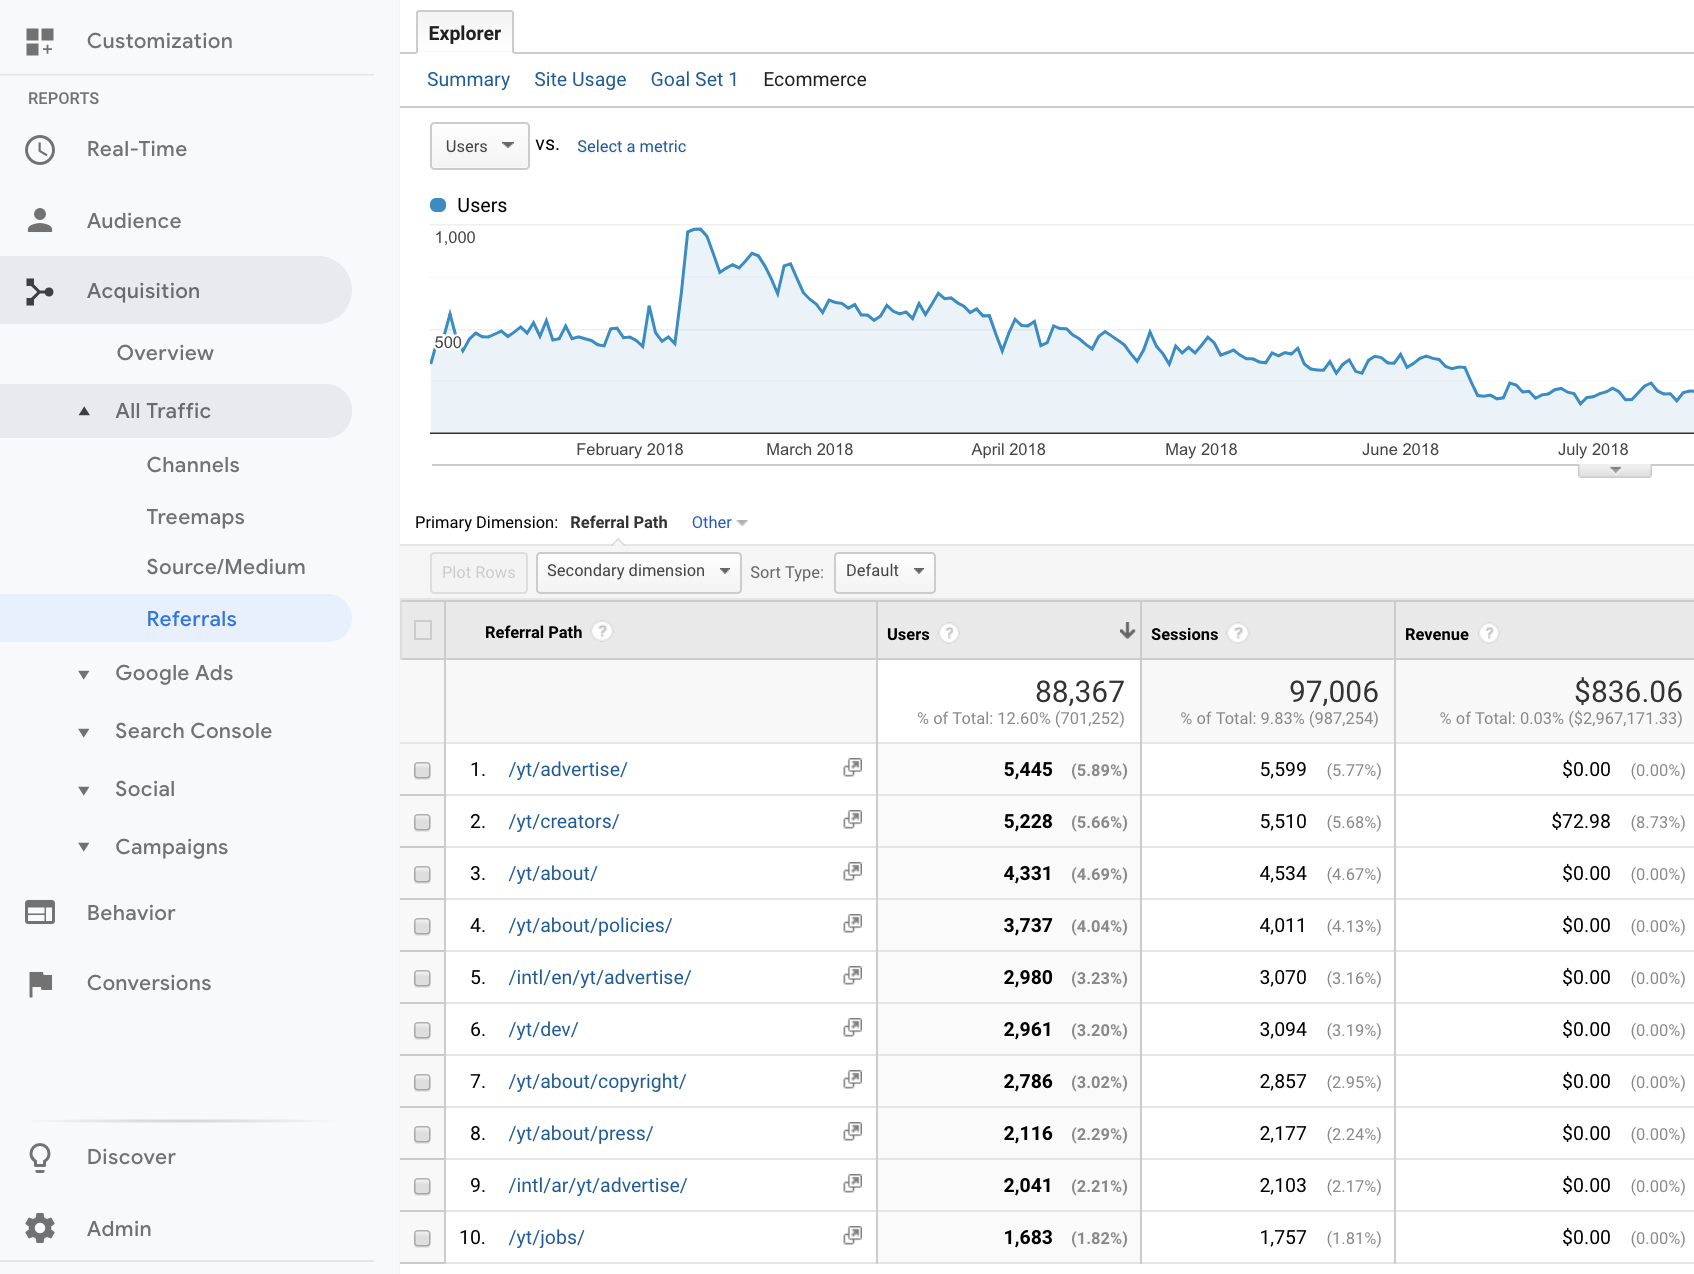The image size is (1694, 1274).
Task: Open the Sort Type Default dropdown
Action: (884, 572)
